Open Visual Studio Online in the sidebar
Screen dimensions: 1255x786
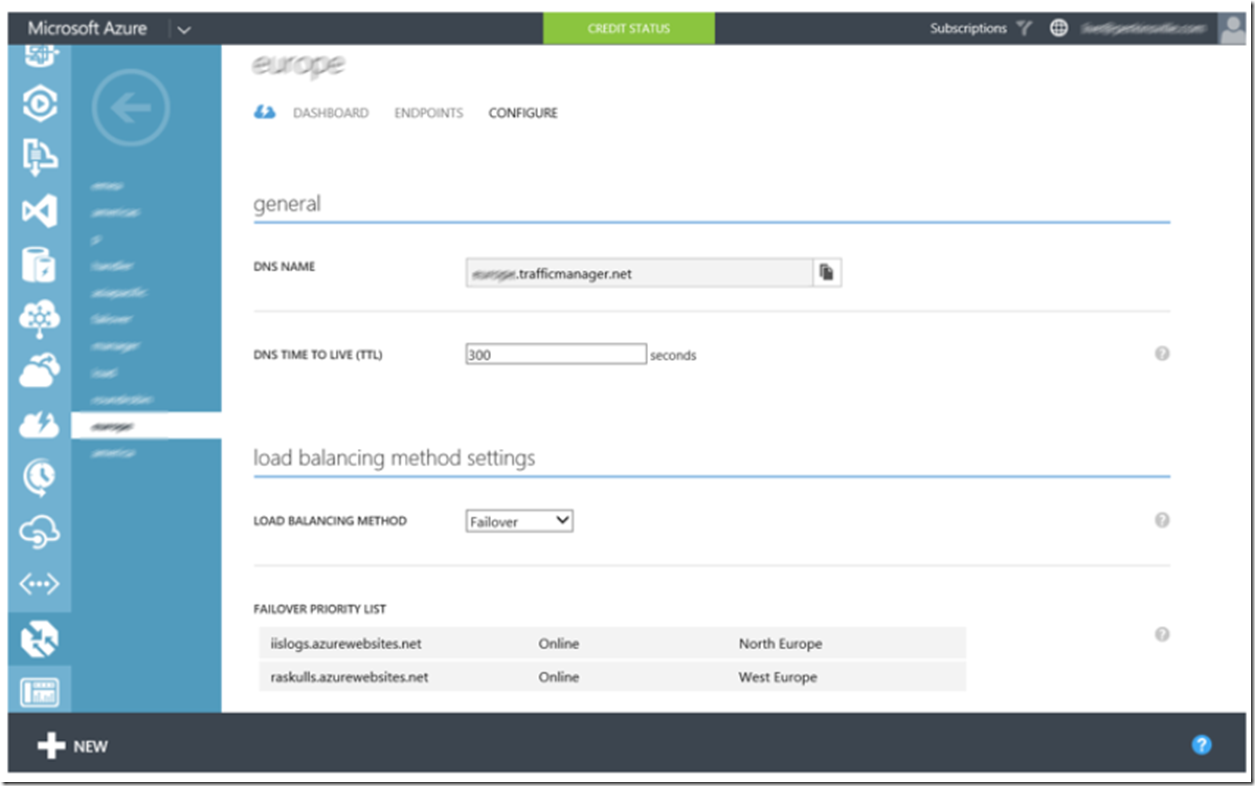[x=39, y=211]
